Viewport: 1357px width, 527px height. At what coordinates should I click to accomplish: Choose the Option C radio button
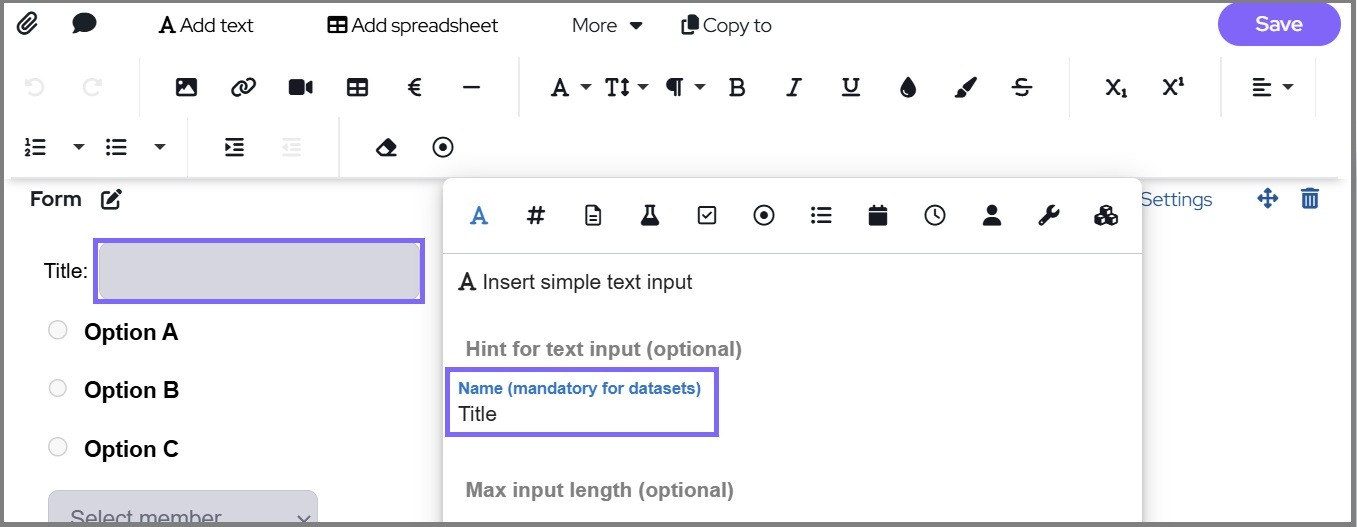point(58,447)
